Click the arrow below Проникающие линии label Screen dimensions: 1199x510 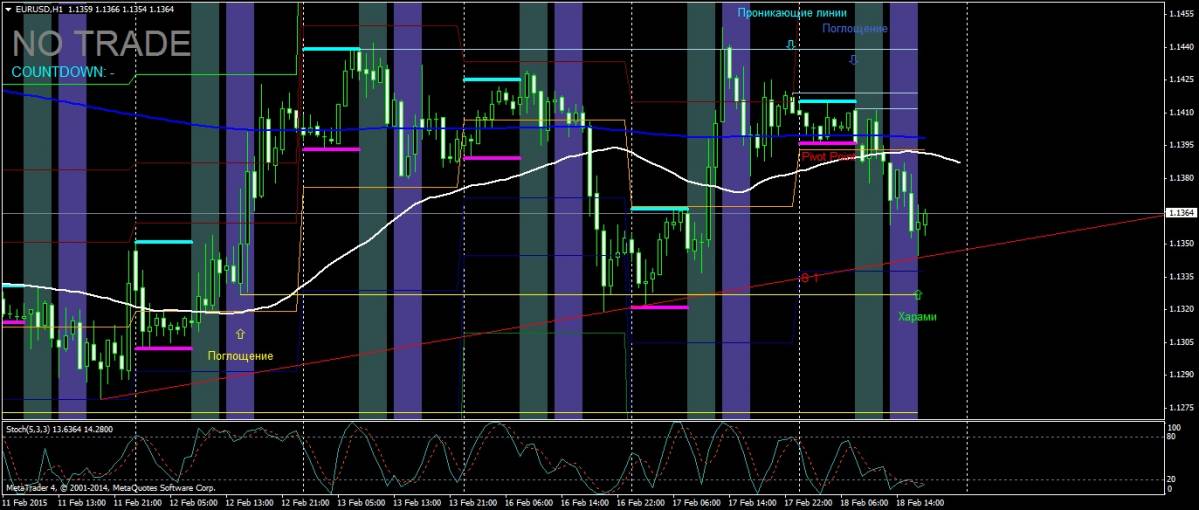(x=790, y=45)
